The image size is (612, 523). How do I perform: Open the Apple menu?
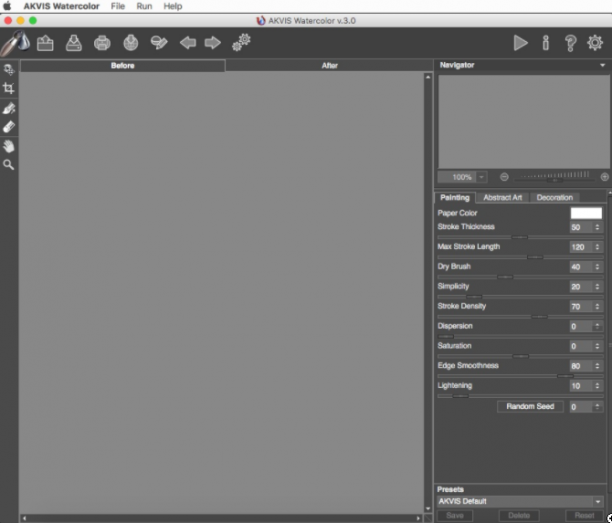(x=7, y=6)
